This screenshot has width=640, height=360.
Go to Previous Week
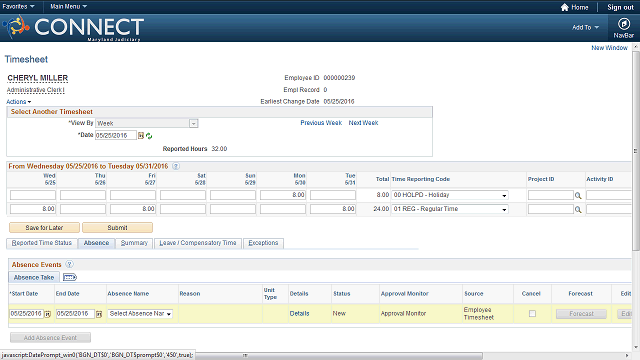321,123
